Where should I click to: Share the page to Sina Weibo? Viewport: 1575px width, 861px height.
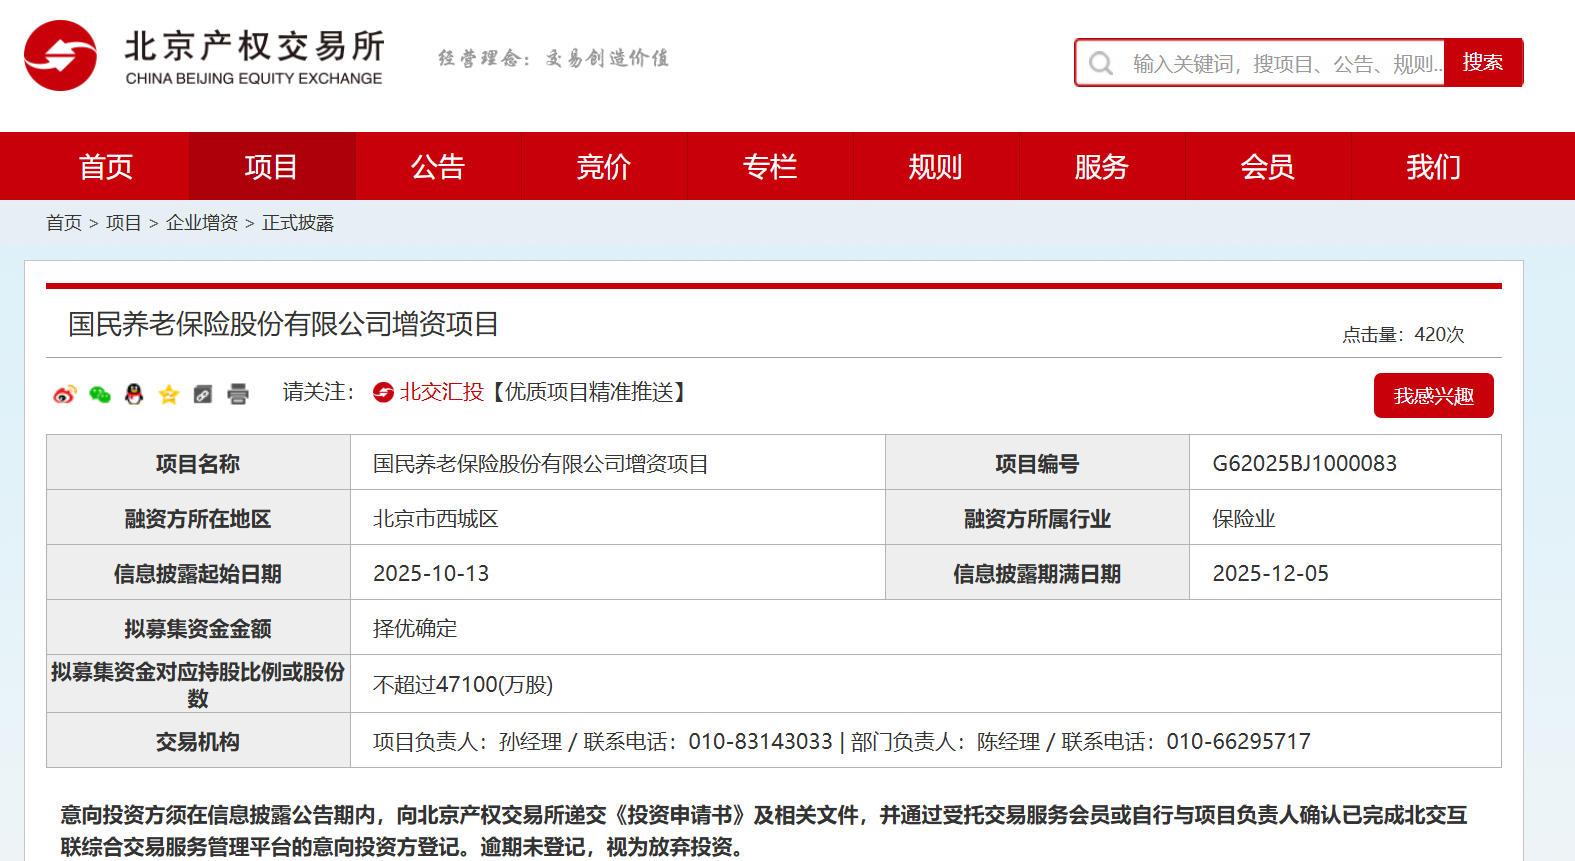coord(64,394)
